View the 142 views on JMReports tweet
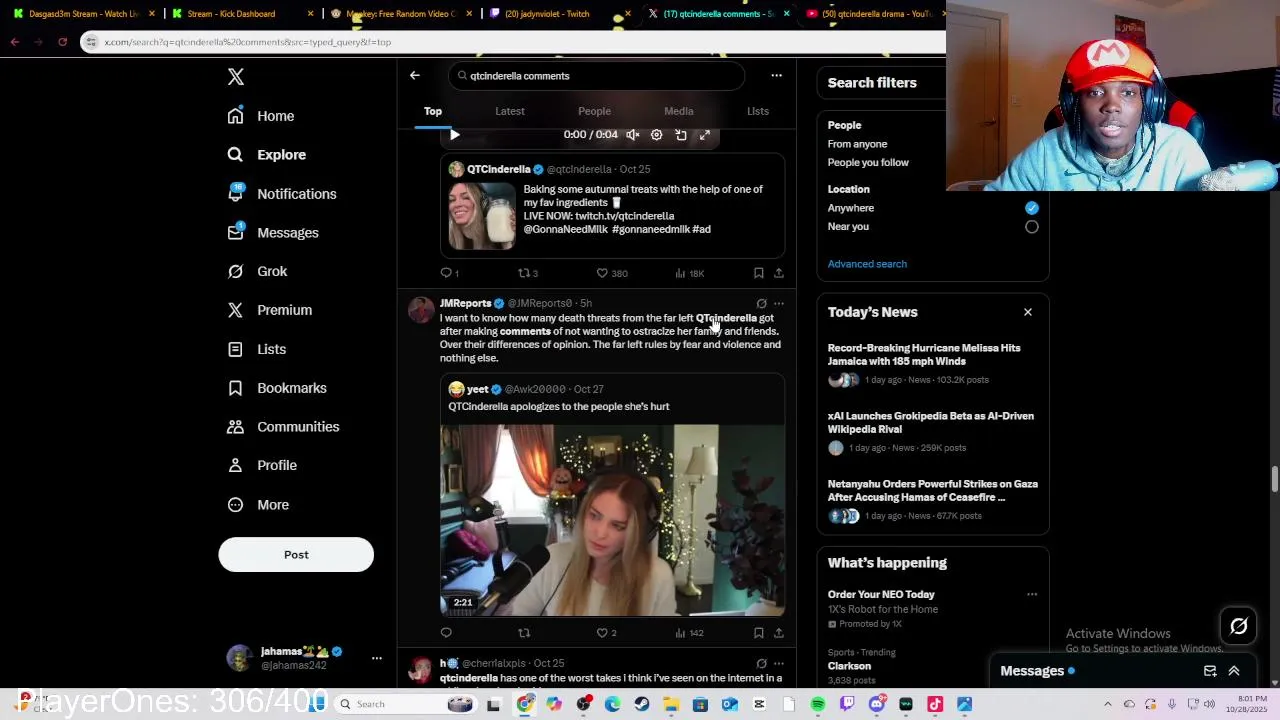 [689, 633]
